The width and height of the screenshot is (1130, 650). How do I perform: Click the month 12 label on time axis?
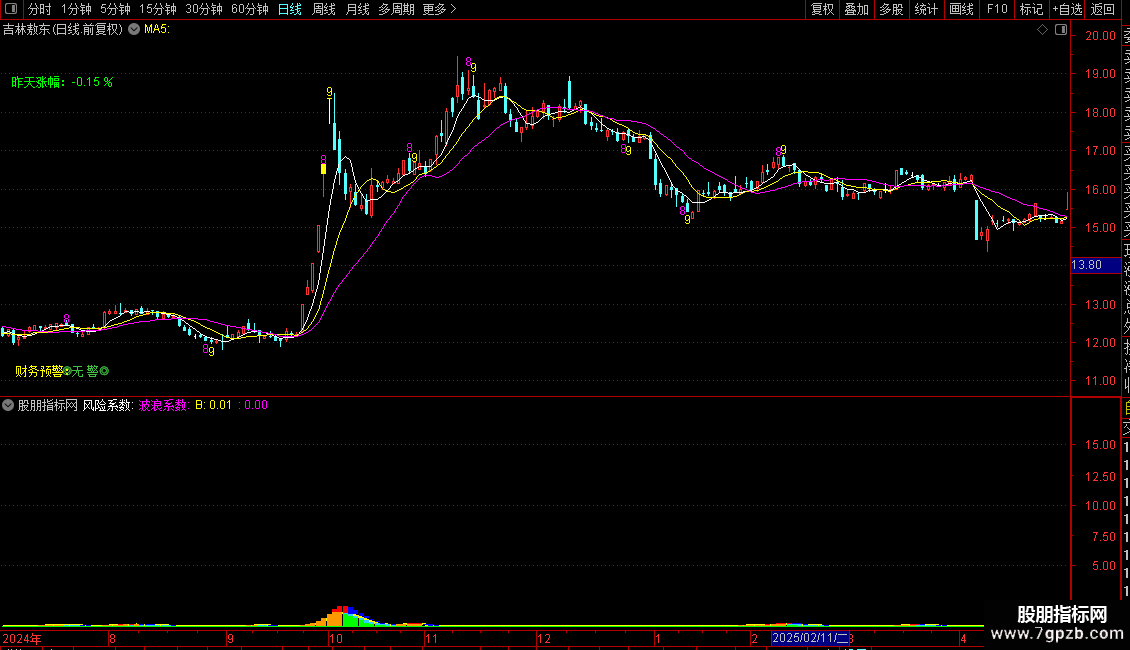click(x=544, y=639)
